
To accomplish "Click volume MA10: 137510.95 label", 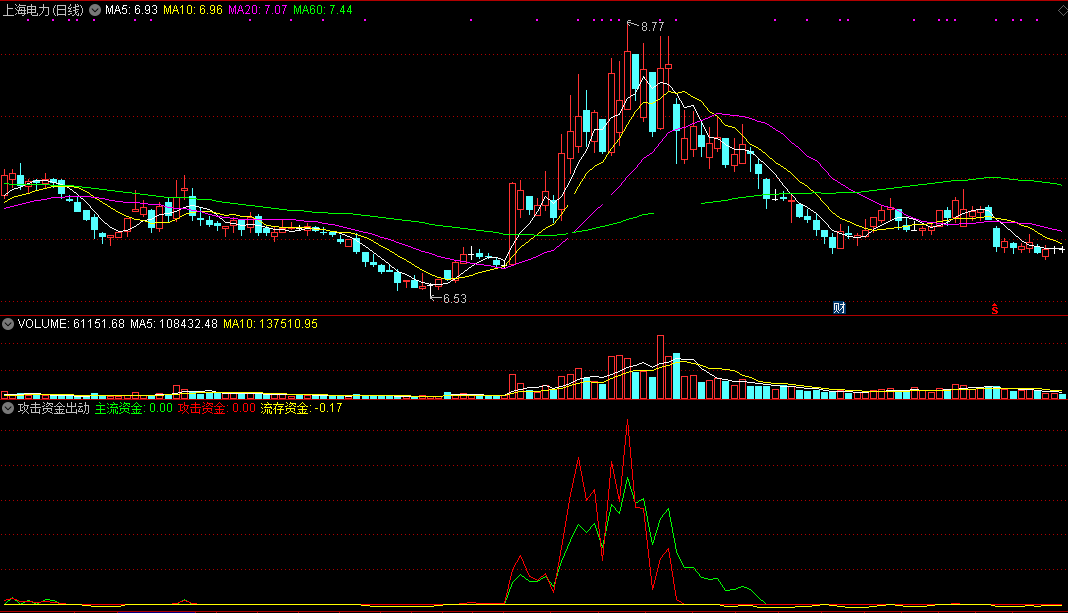I will tap(270, 324).
